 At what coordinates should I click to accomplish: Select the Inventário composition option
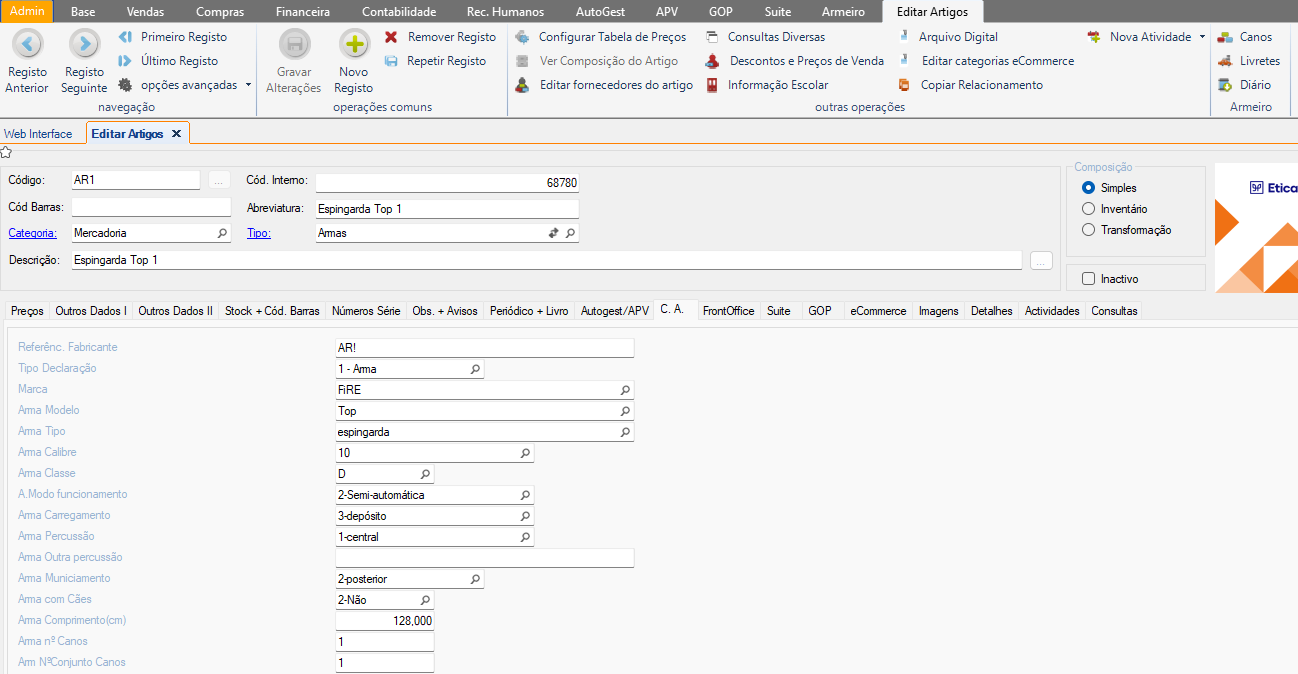(x=1089, y=209)
